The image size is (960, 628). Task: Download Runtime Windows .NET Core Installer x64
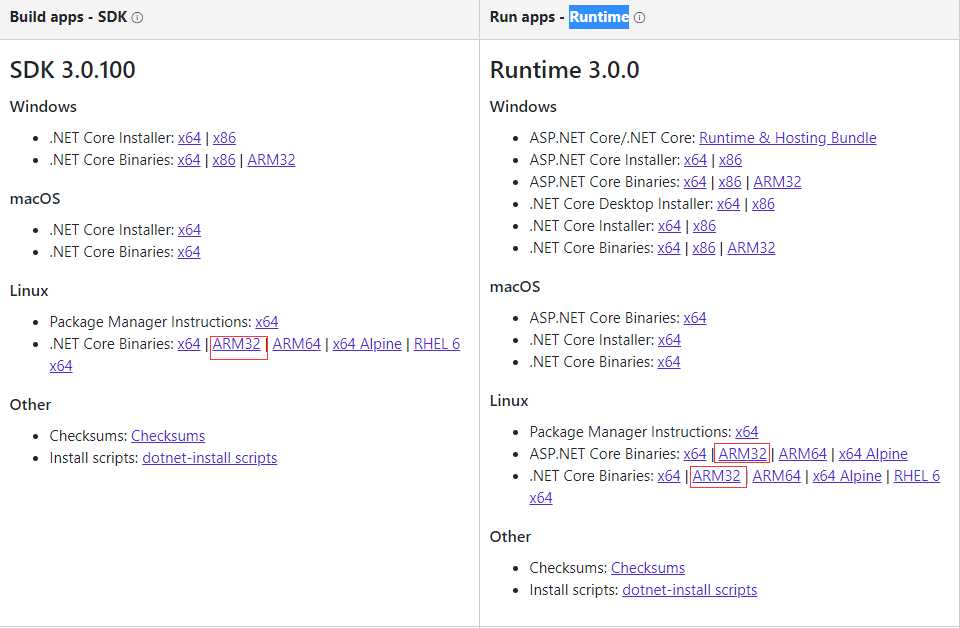coord(669,226)
